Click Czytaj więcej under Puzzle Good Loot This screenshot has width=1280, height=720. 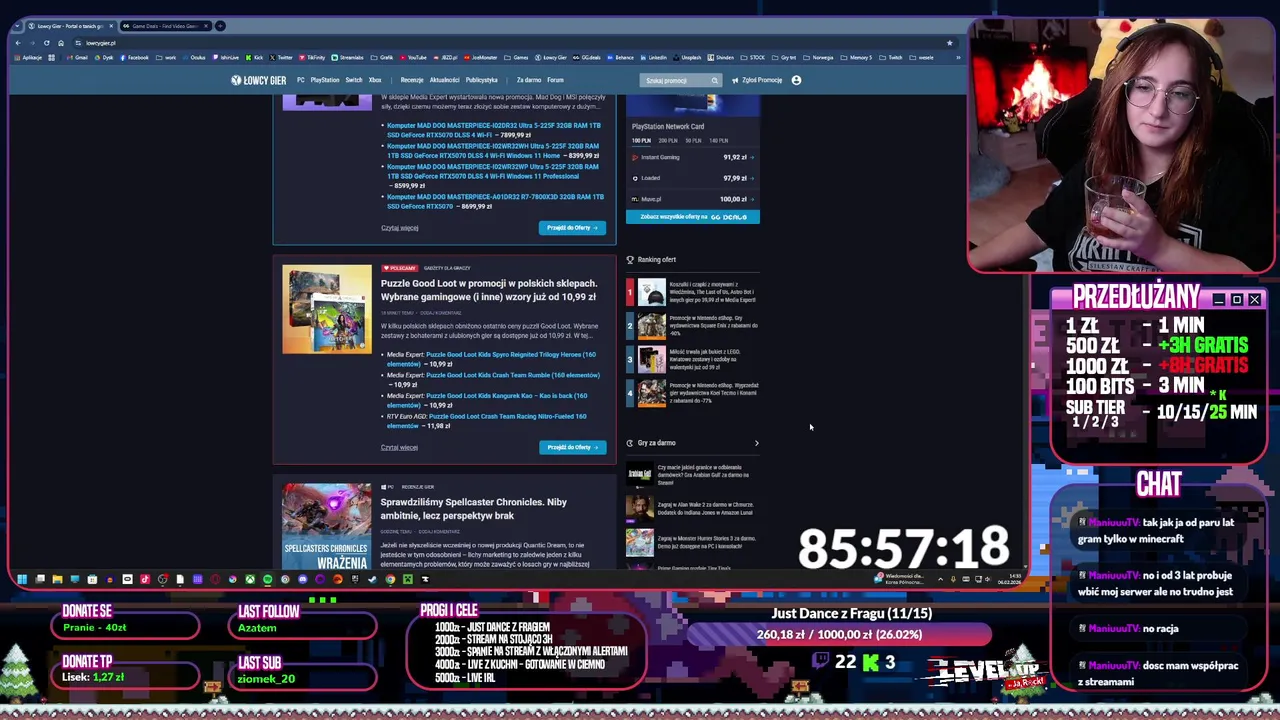point(399,447)
